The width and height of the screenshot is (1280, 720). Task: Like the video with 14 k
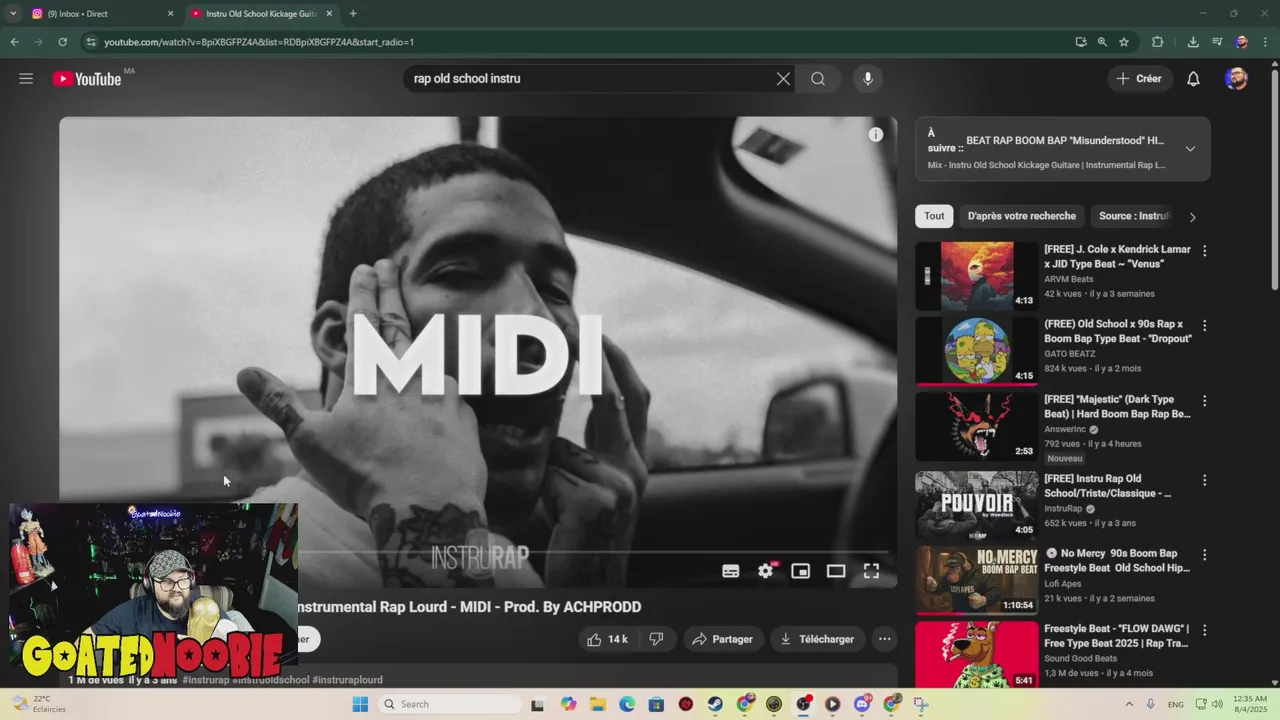608,639
